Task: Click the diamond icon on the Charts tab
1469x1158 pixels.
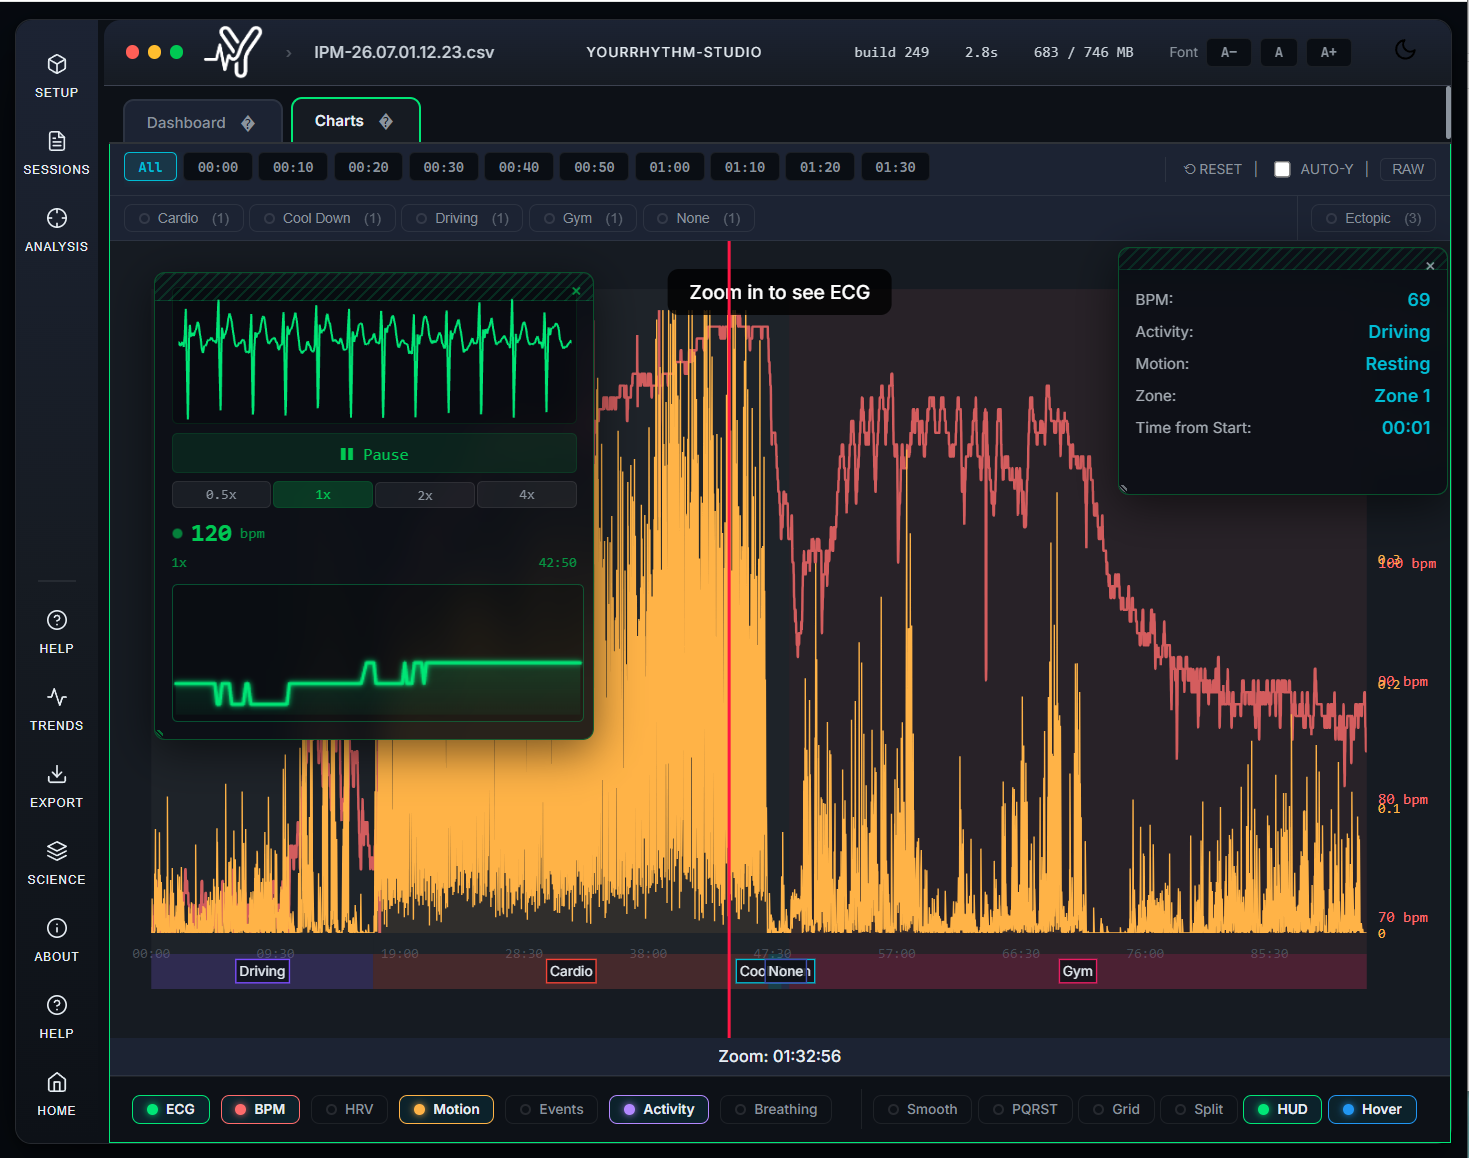Action: (386, 121)
